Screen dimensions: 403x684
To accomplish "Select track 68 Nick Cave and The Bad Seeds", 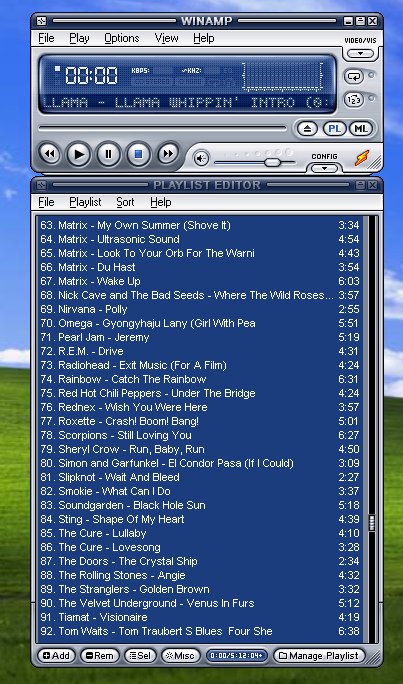I will coord(200,295).
